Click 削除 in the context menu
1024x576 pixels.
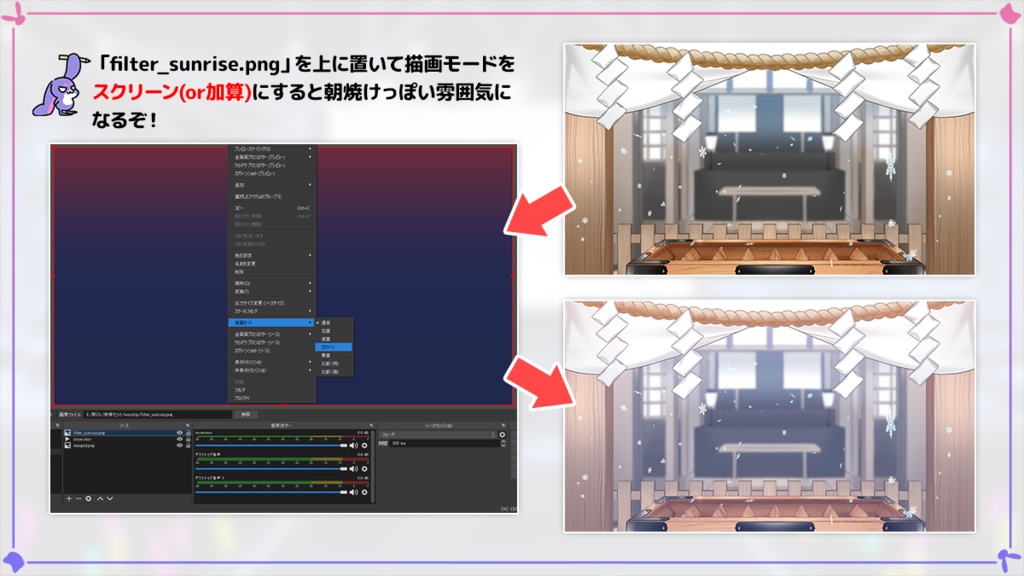tap(272, 271)
